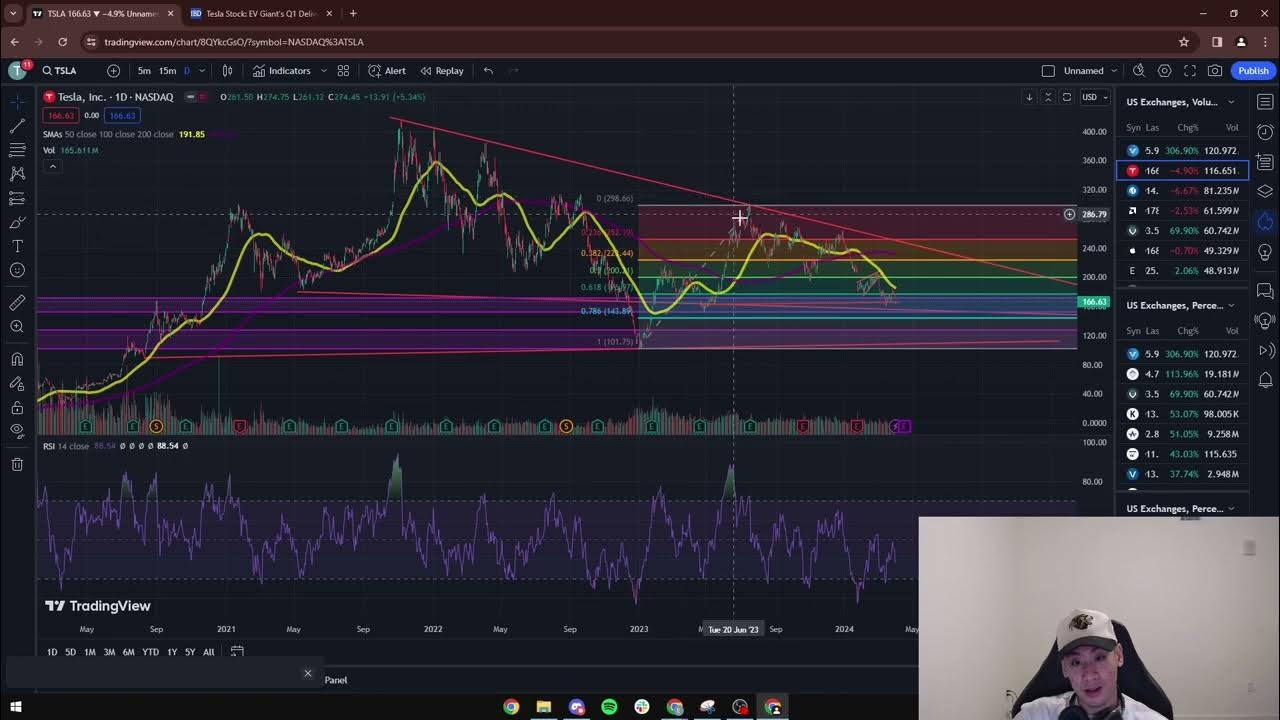Image resolution: width=1280 pixels, height=720 pixels.
Task: Select the text annotation tool
Action: point(17,246)
